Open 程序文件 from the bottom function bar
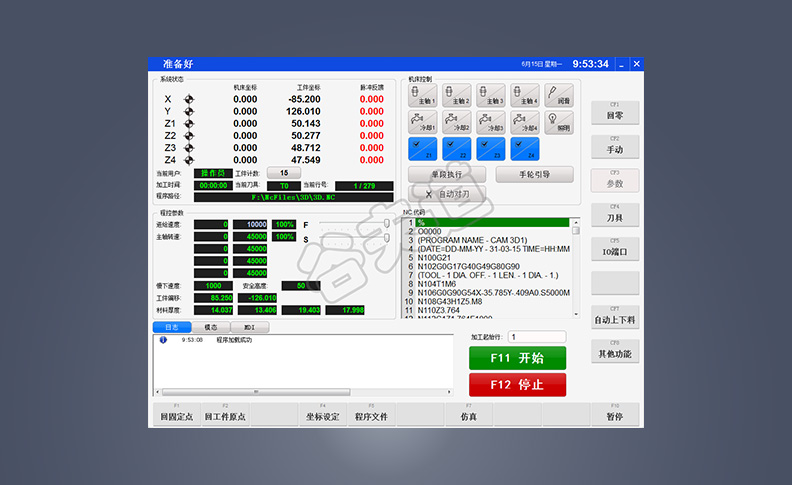This screenshot has height=485, width=792. pyautogui.click(x=371, y=416)
